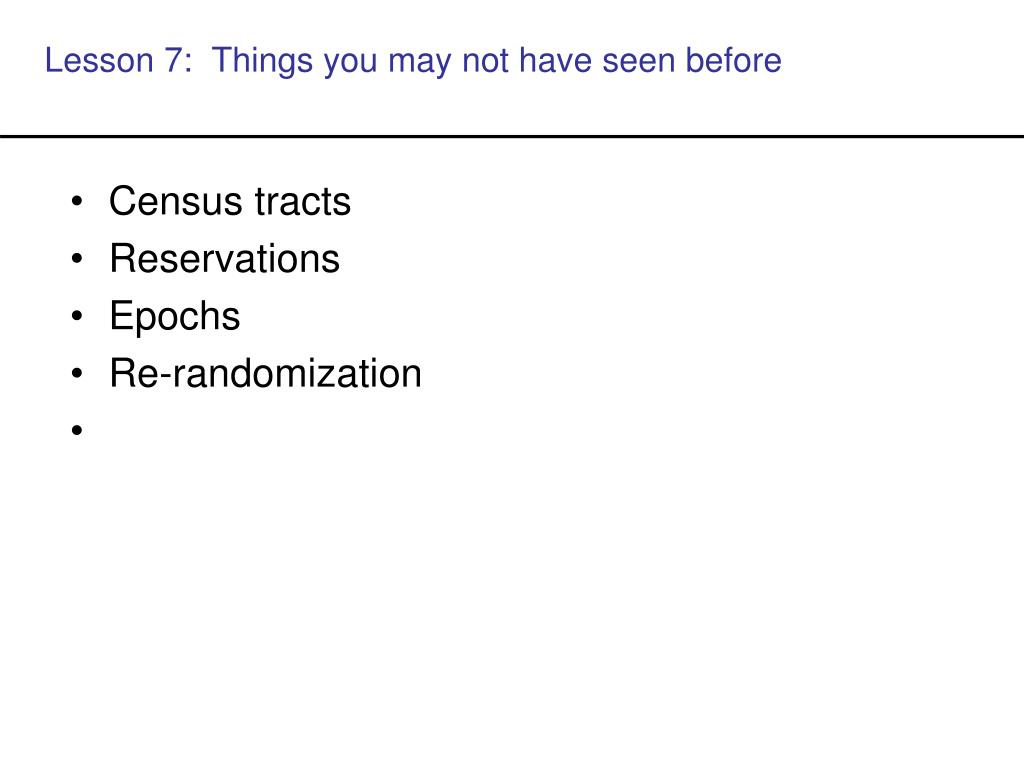Select the 'Reservations' bullet text

(x=225, y=259)
